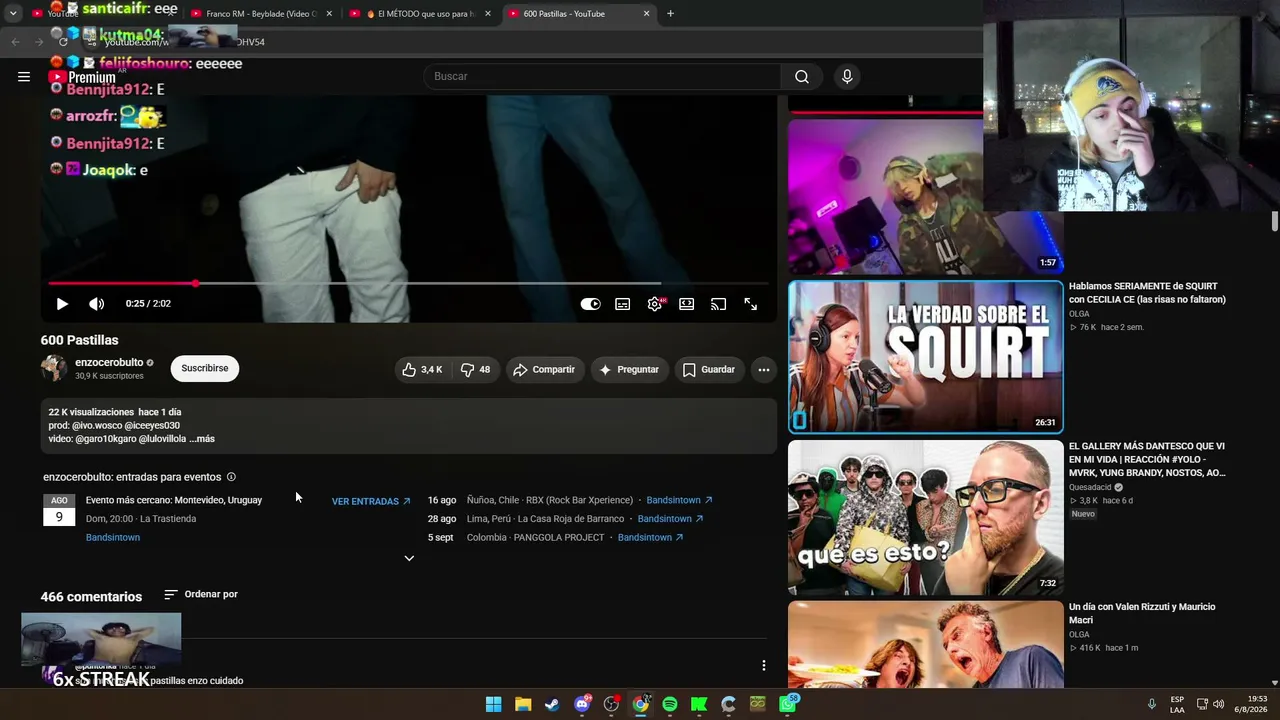Open WhatsApp from the taskbar
Image resolution: width=1280 pixels, height=720 pixels.
pyautogui.click(x=787, y=704)
